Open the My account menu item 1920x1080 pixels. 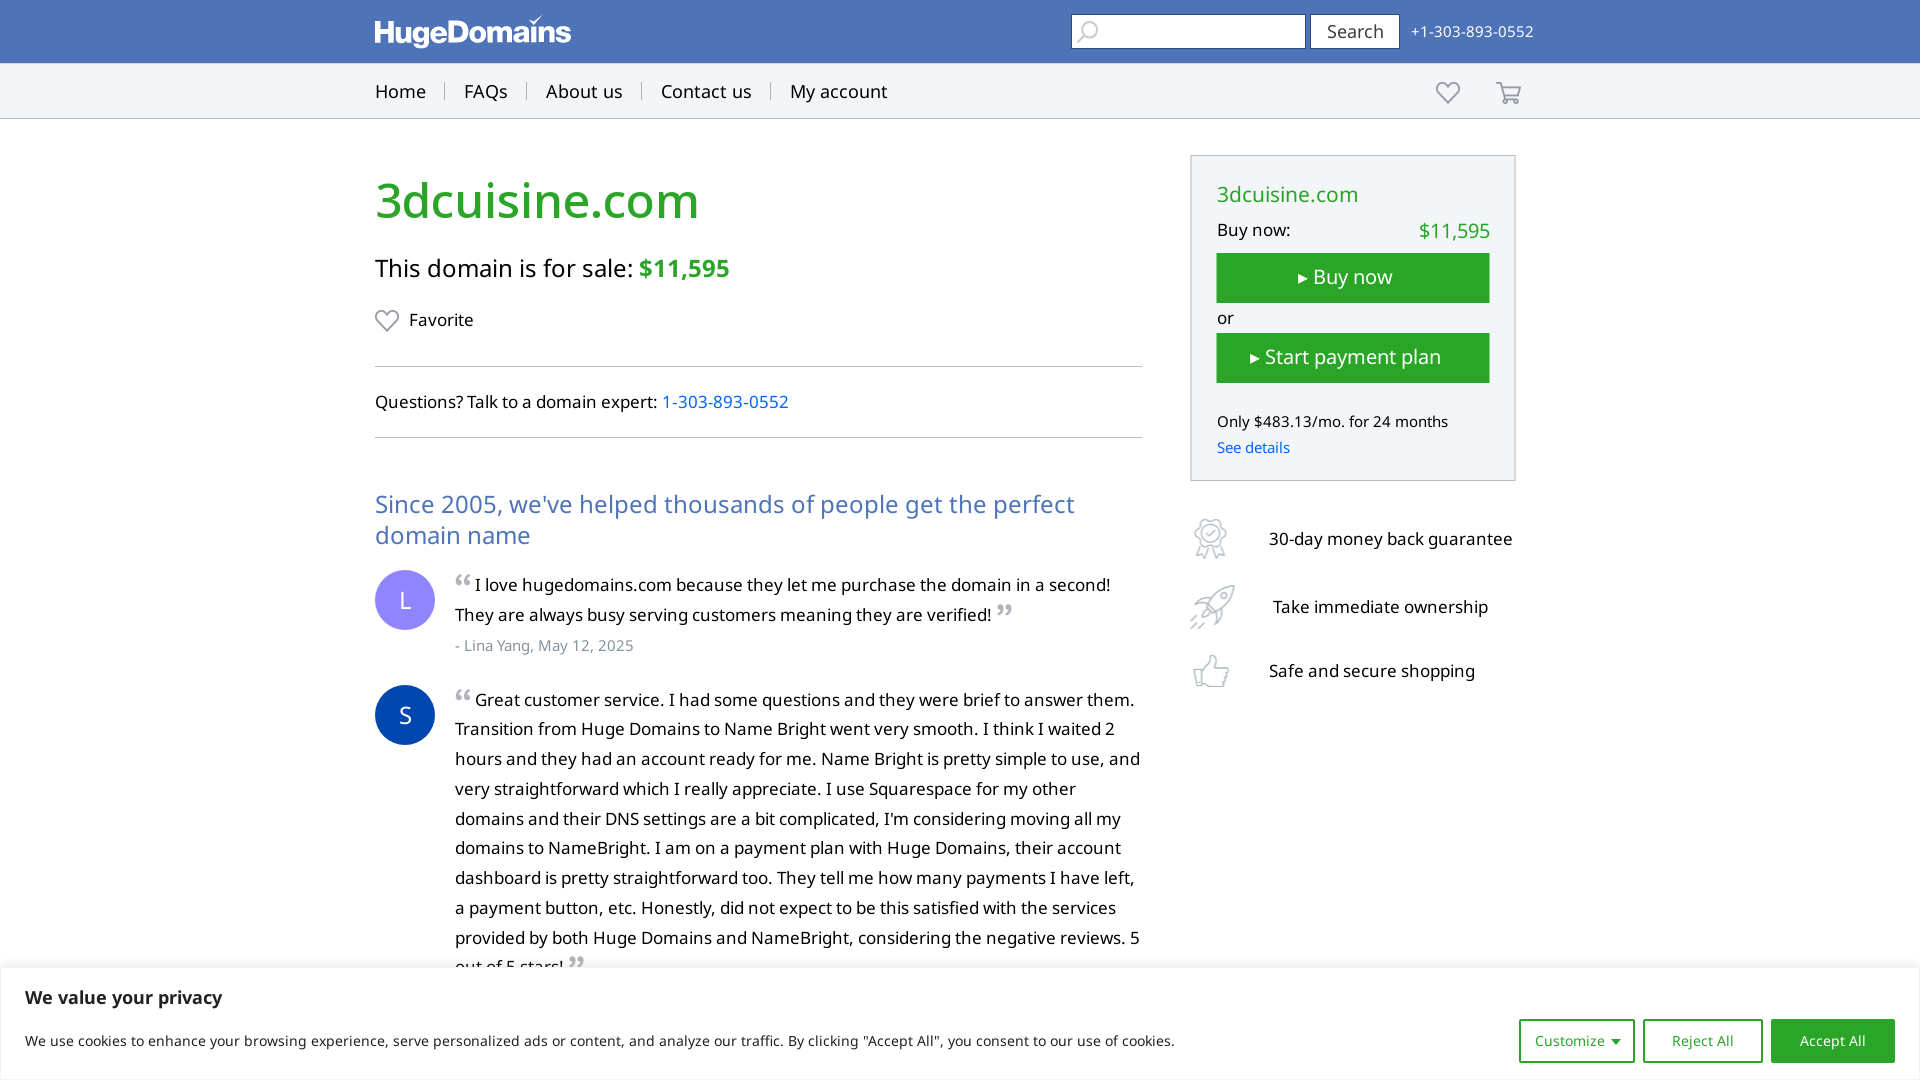pyautogui.click(x=838, y=92)
